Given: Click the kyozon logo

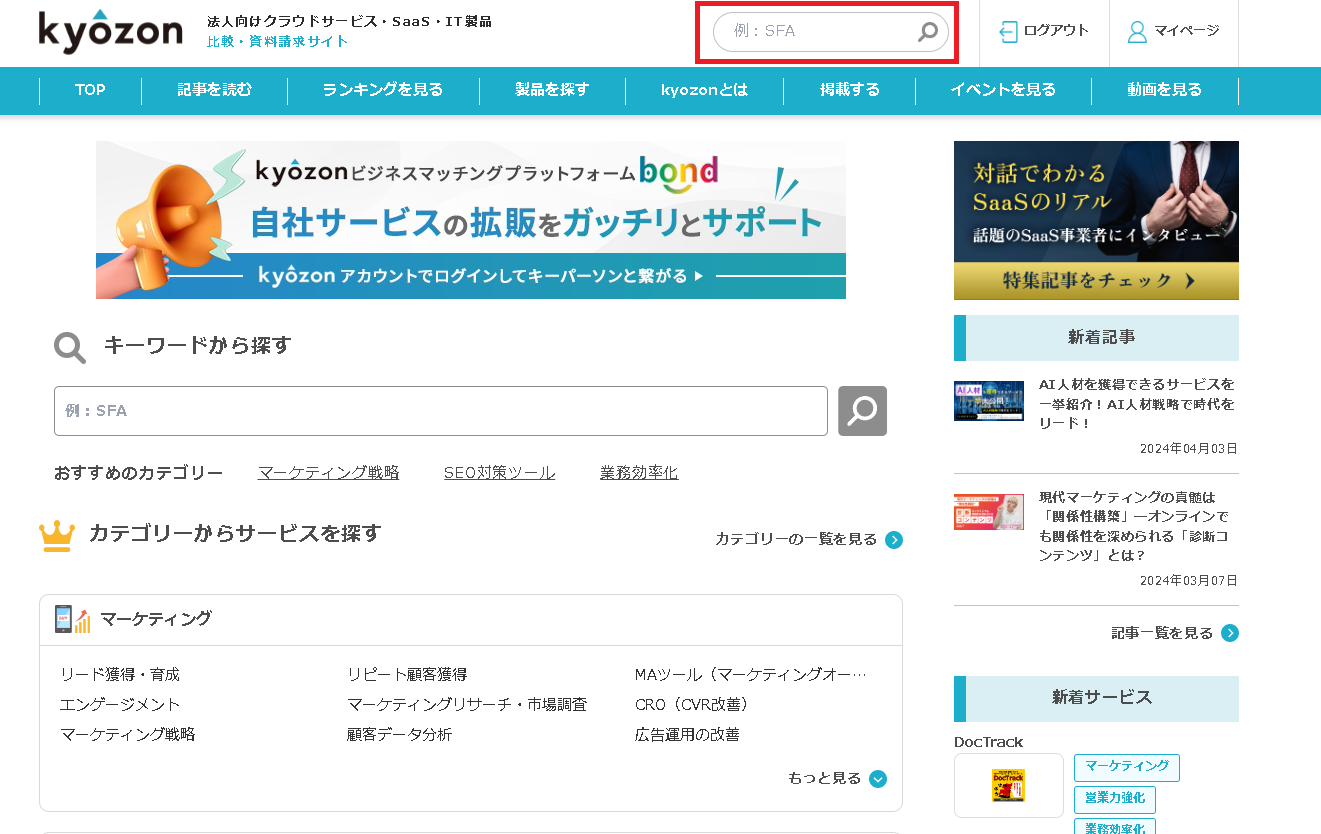Looking at the screenshot, I should pyautogui.click(x=110, y=31).
